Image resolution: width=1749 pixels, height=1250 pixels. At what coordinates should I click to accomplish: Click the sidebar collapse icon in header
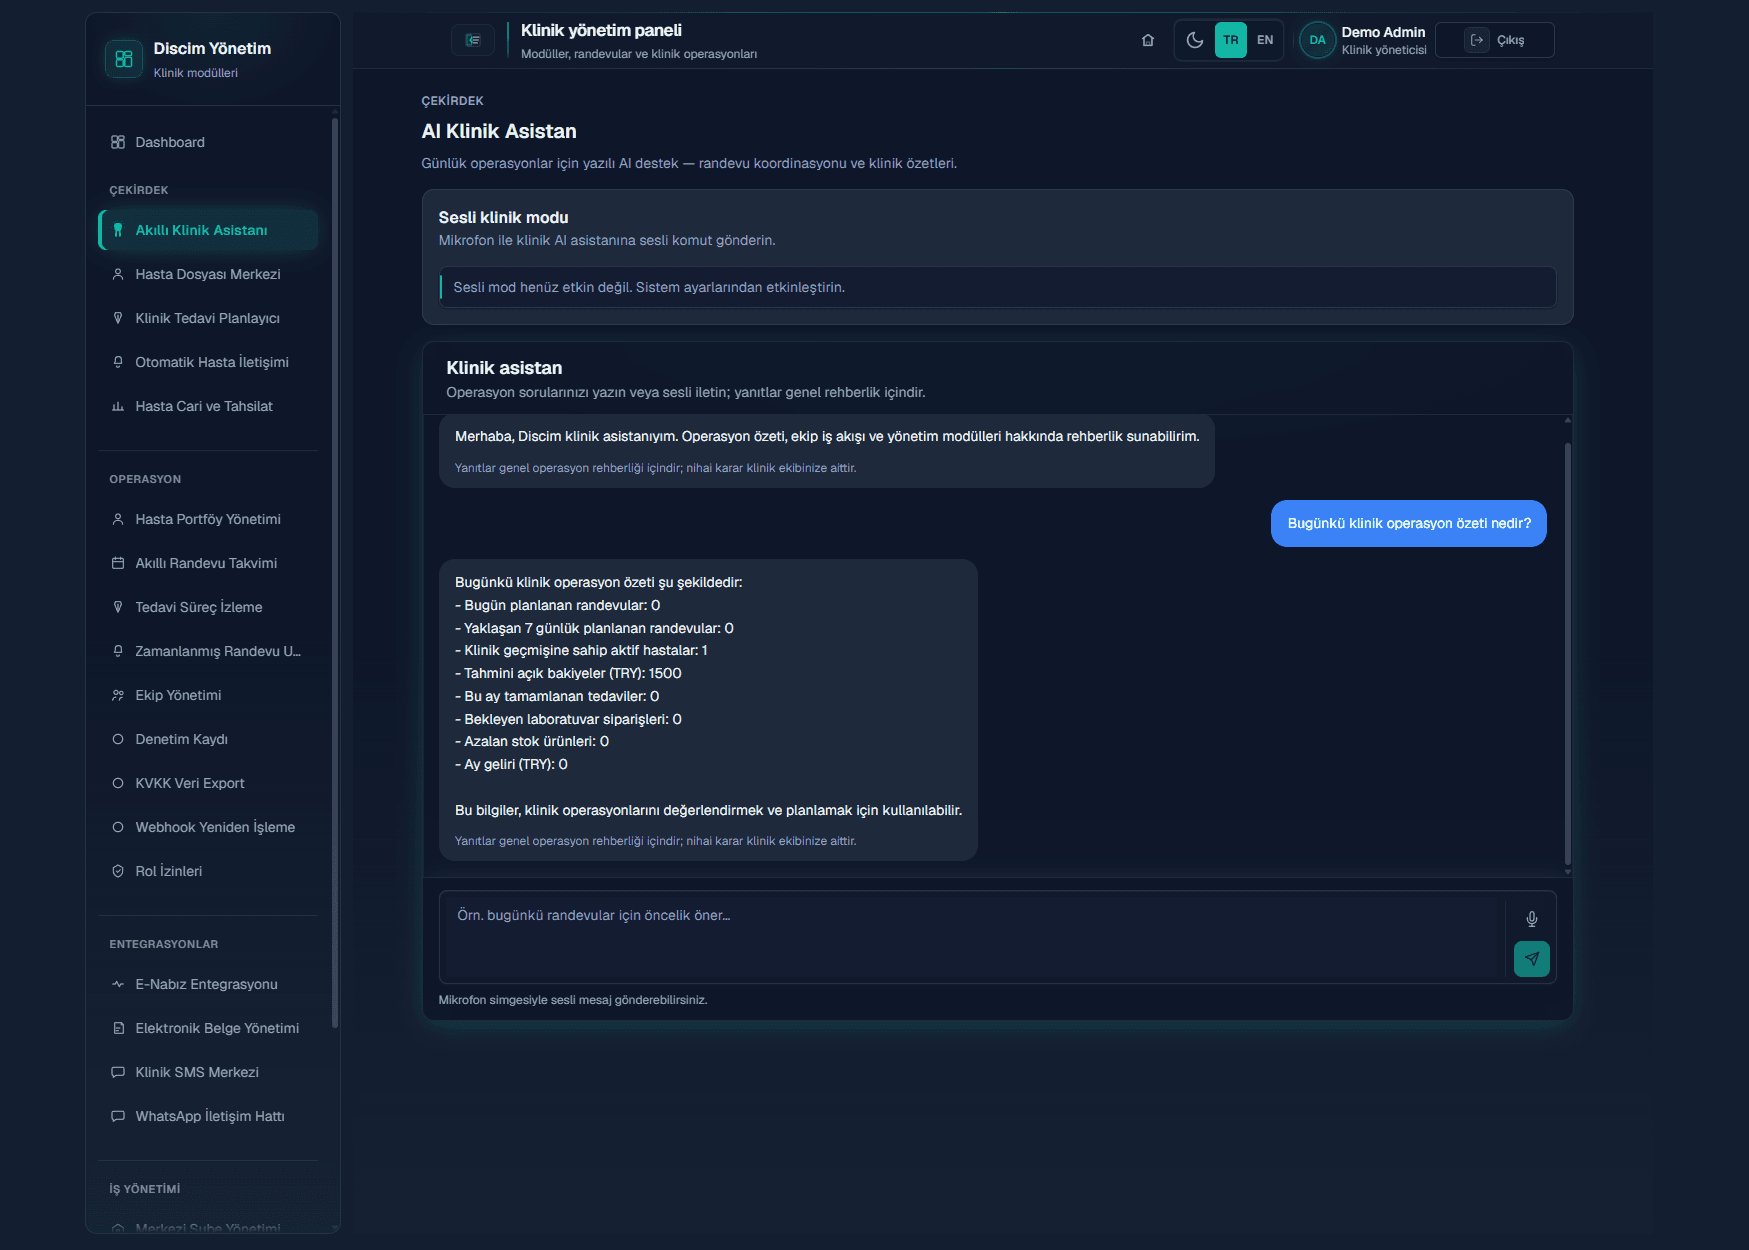click(x=473, y=40)
